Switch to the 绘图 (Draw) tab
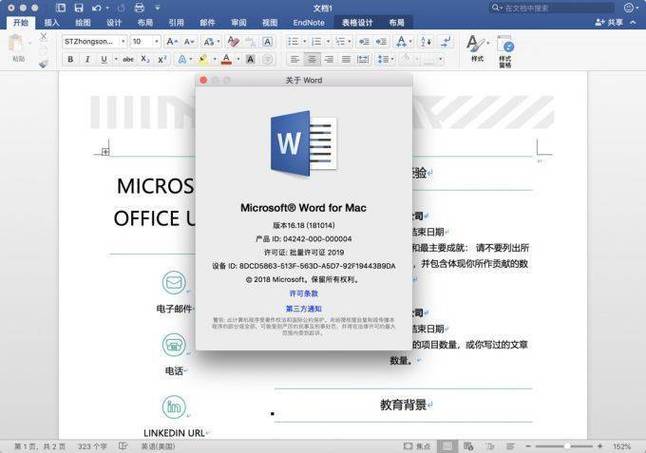Image resolution: width=646 pixels, height=453 pixels. click(83, 23)
